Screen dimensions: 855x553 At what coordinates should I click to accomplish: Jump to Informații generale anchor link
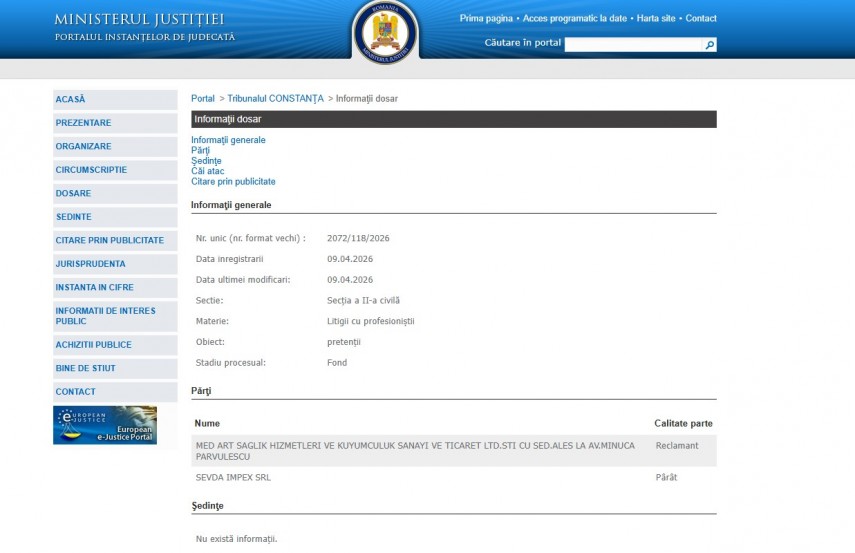228,140
